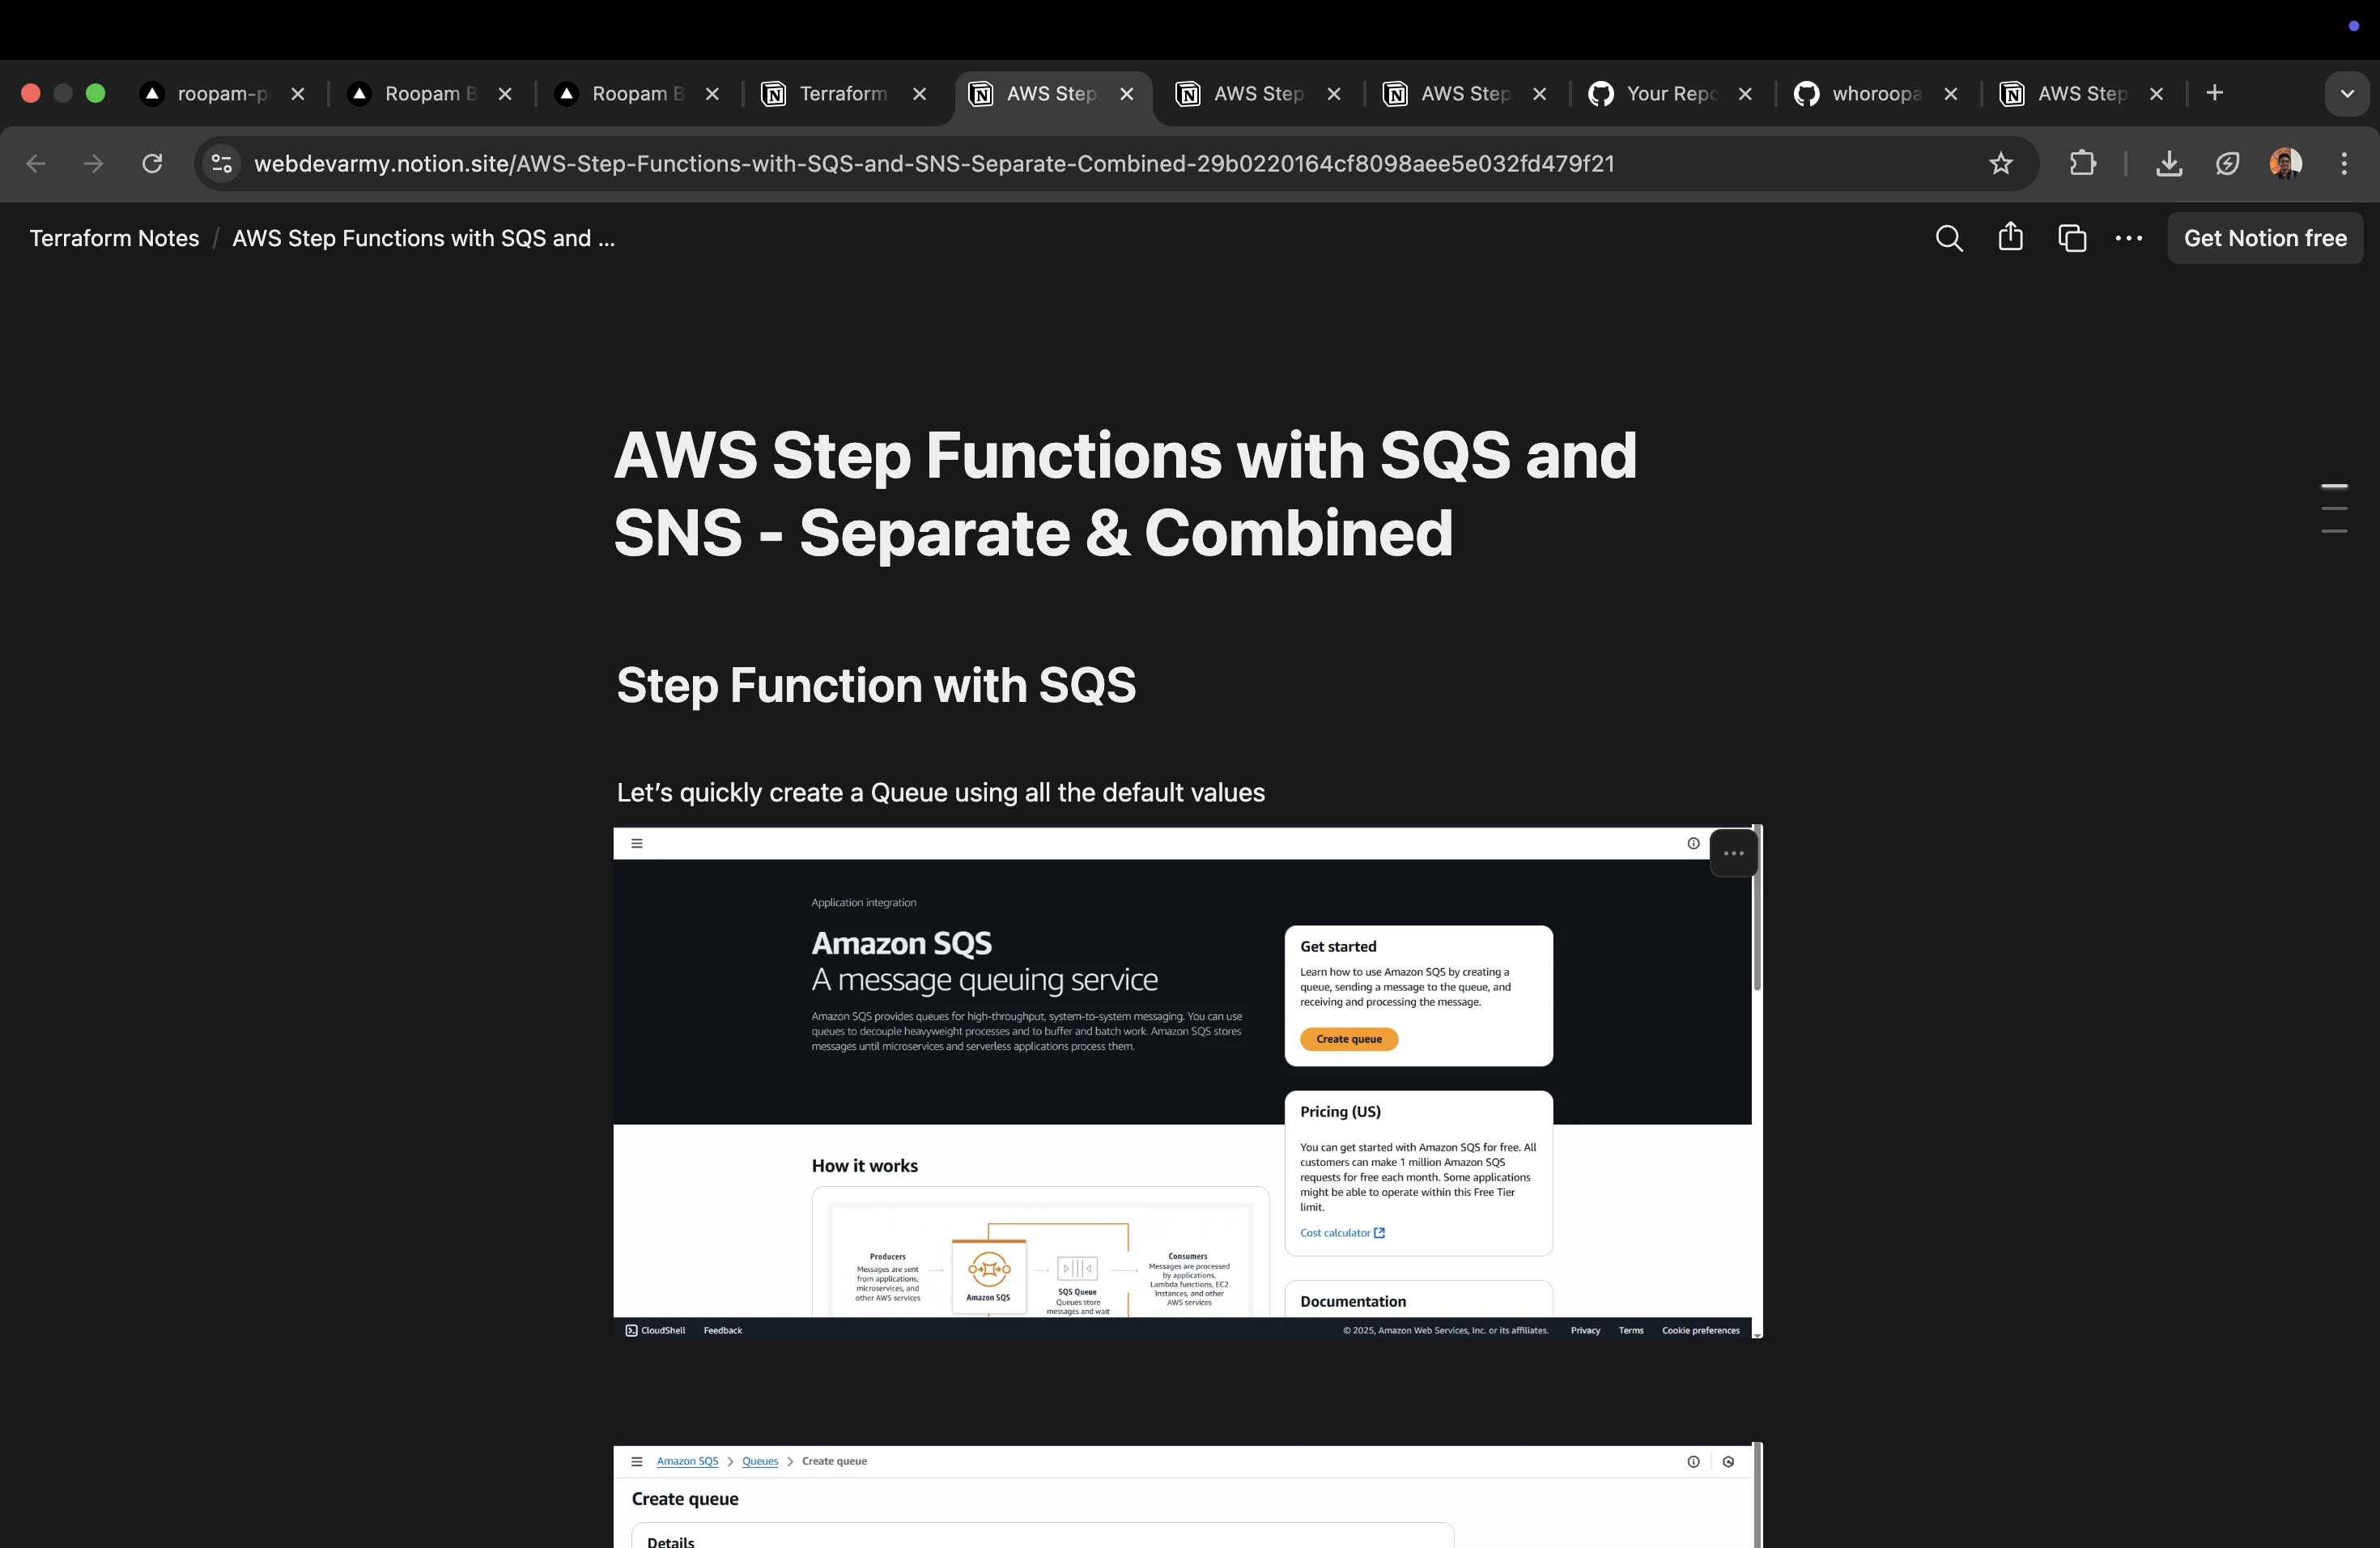This screenshot has width=2380, height=1548.
Task: Open the Chrome three-dot menu
Action: 2343,163
